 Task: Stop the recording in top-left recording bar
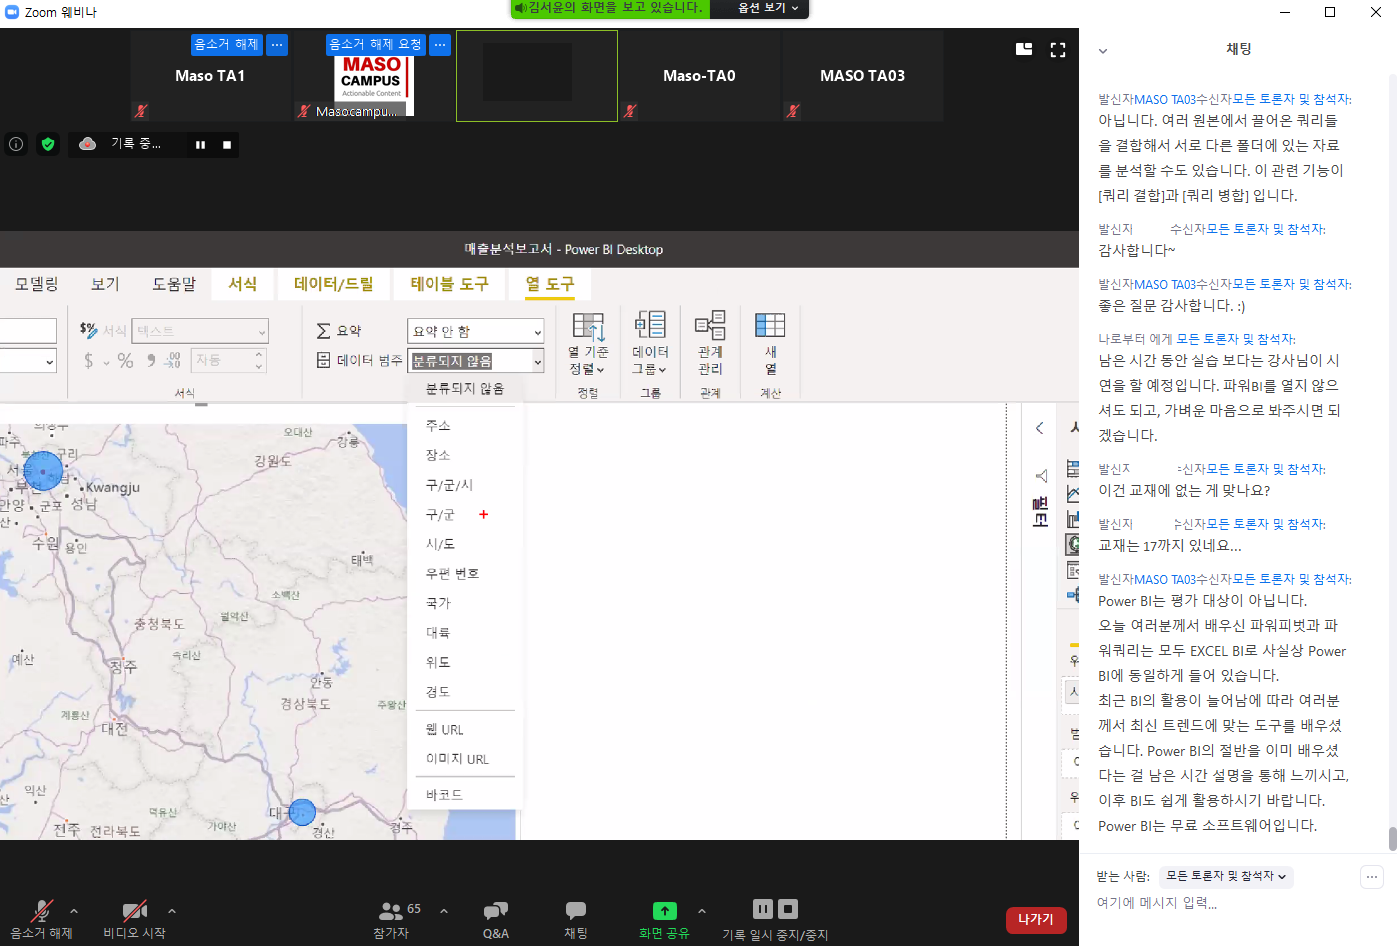pyautogui.click(x=227, y=145)
